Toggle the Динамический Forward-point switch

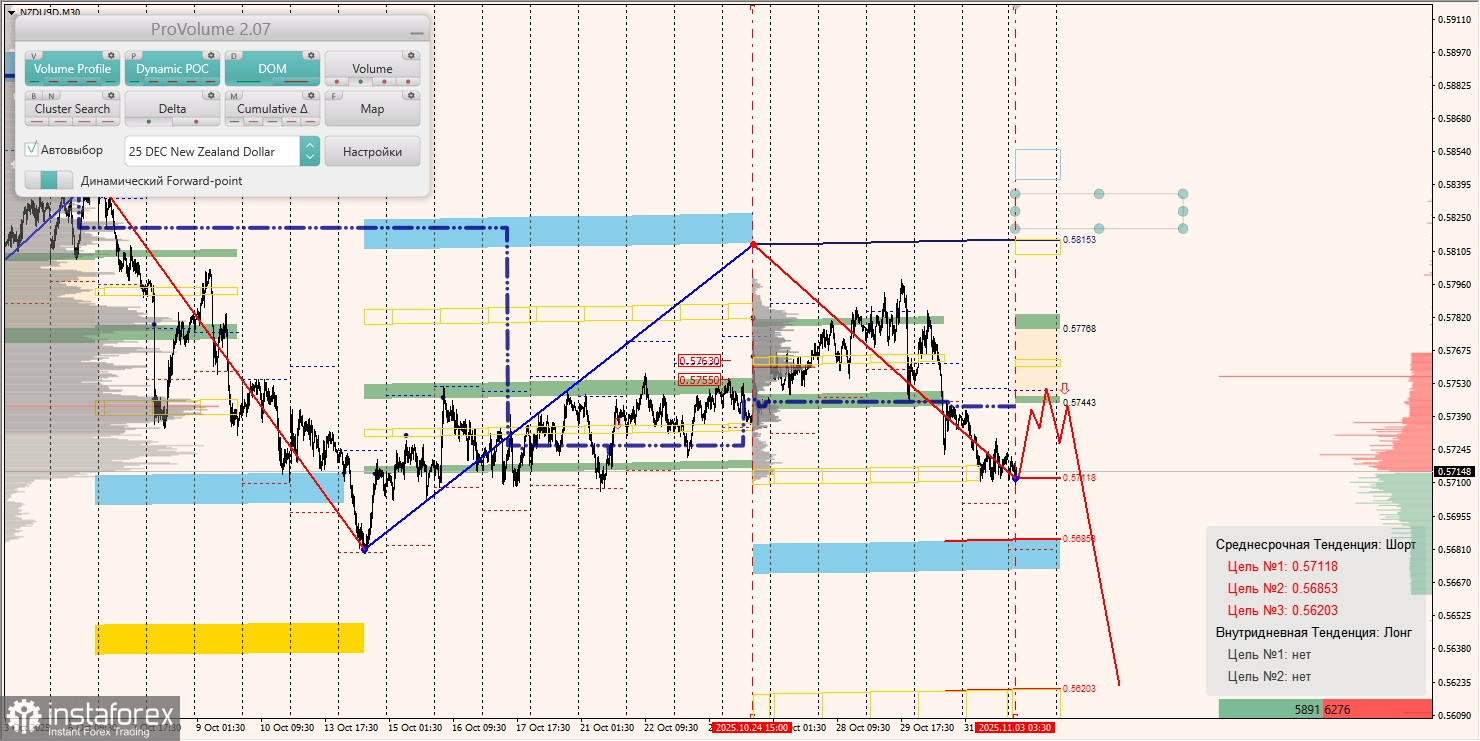pos(48,178)
